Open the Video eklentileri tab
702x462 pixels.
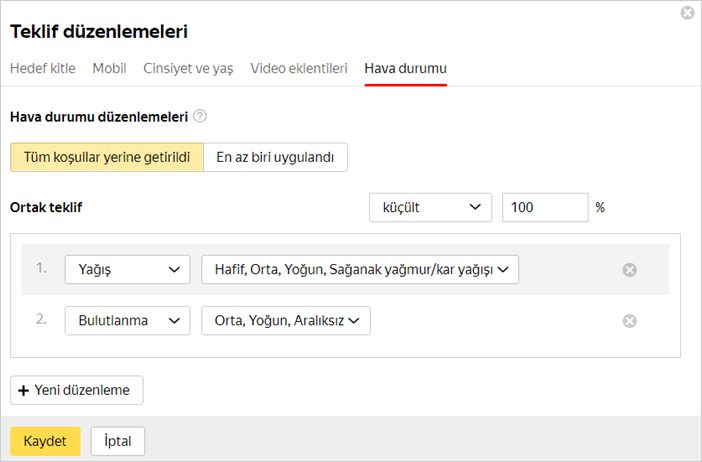pos(298,68)
